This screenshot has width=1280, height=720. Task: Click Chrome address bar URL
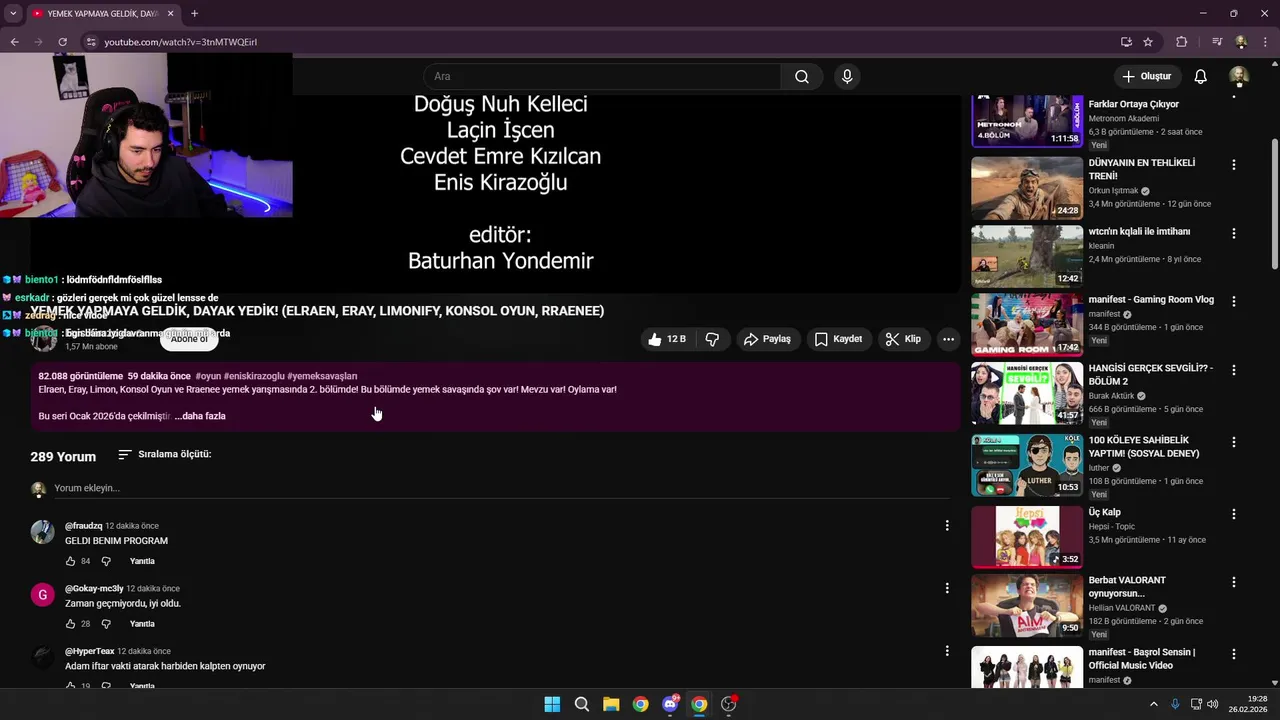(x=181, y=42)
